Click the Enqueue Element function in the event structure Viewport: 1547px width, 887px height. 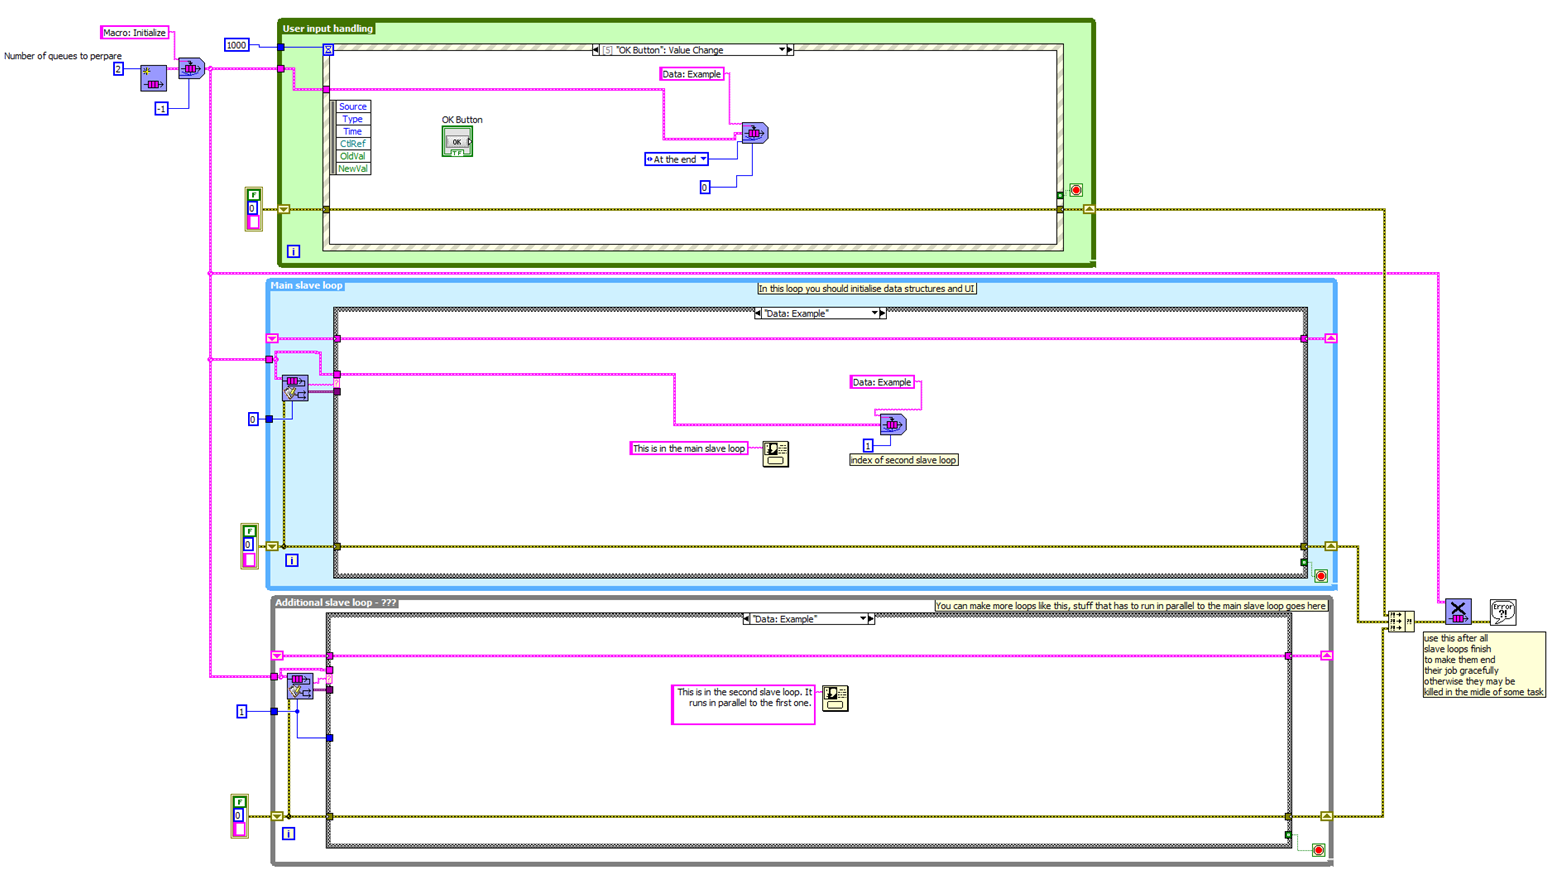coord(755,132)
